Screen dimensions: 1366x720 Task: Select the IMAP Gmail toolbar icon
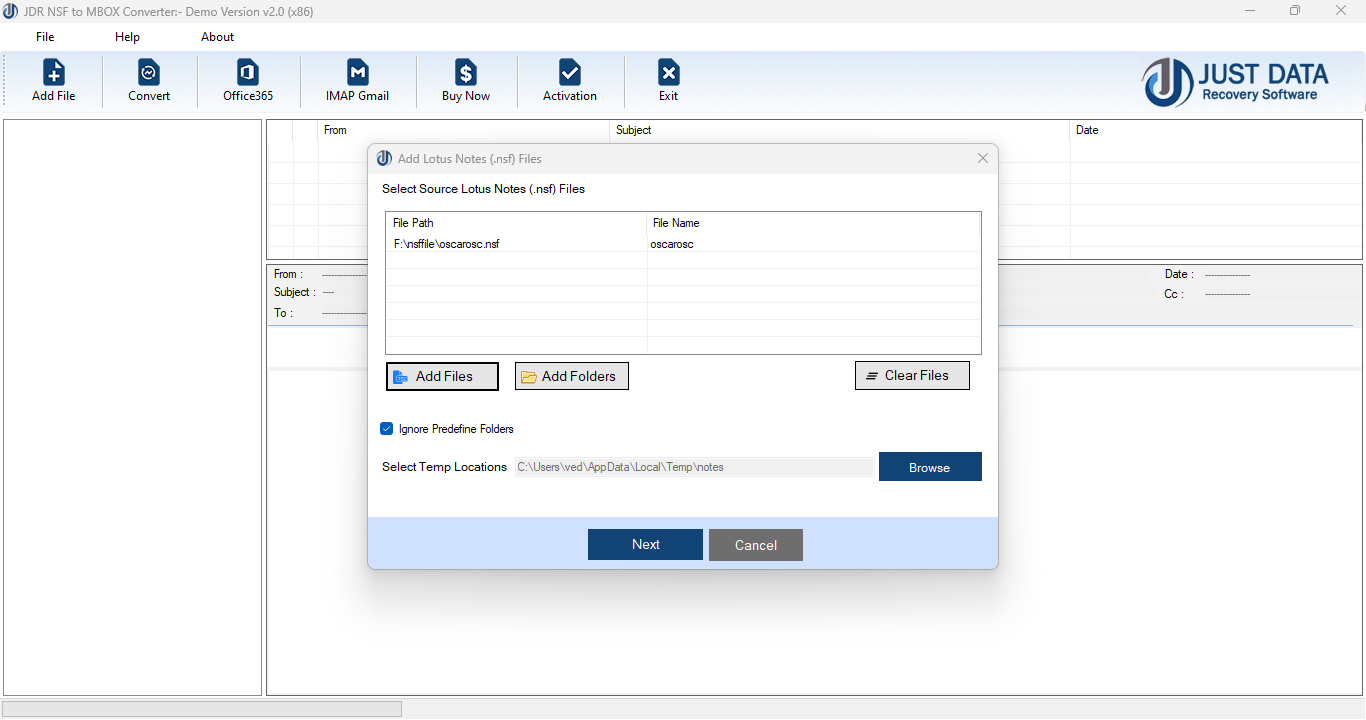pyautogui.click(x=358, y=73)
